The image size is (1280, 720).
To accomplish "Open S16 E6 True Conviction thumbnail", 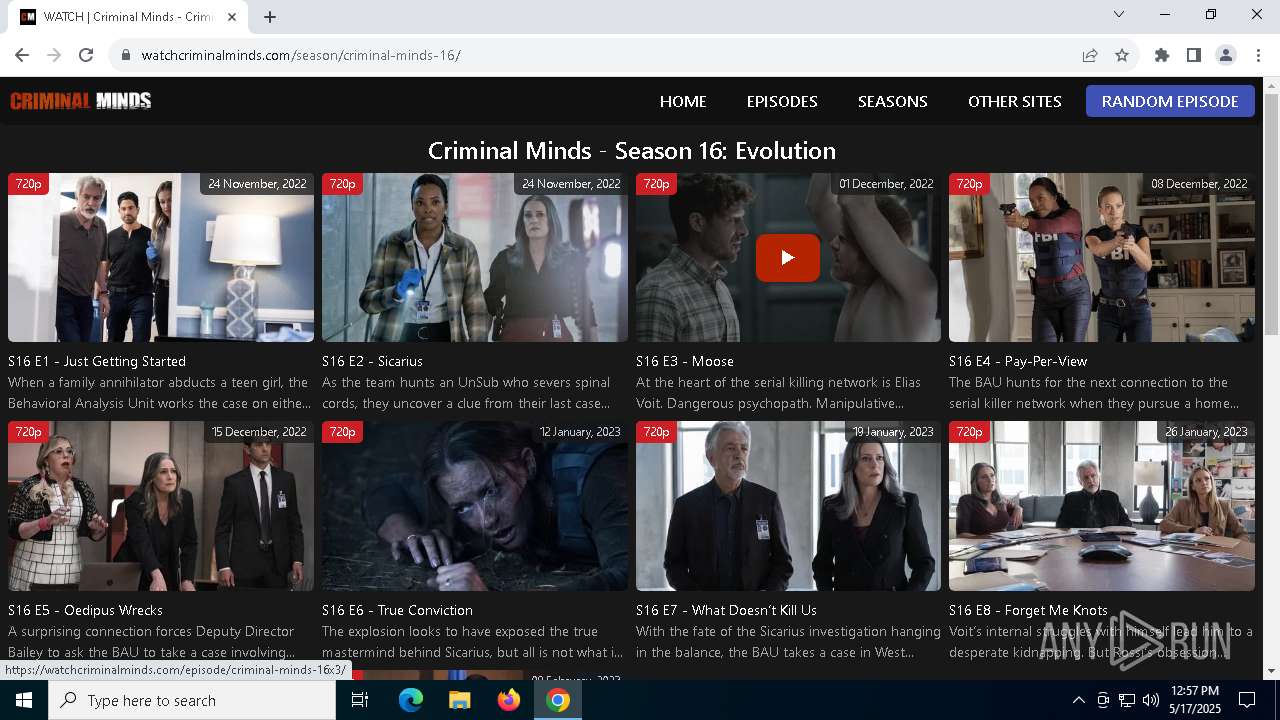I will point(475,506).
